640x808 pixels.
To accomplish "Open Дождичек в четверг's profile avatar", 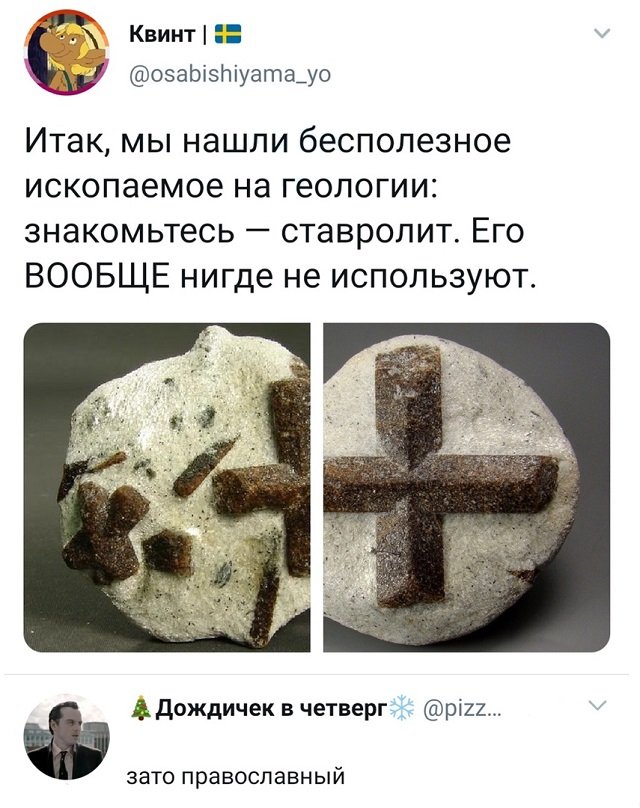I will click(x=66, y=737).
